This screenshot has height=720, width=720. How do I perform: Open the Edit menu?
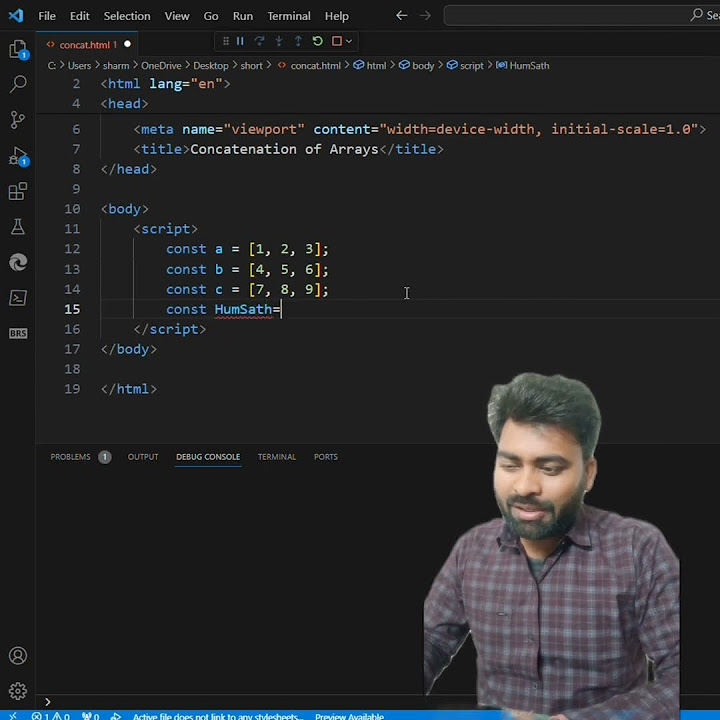[79, 16]
